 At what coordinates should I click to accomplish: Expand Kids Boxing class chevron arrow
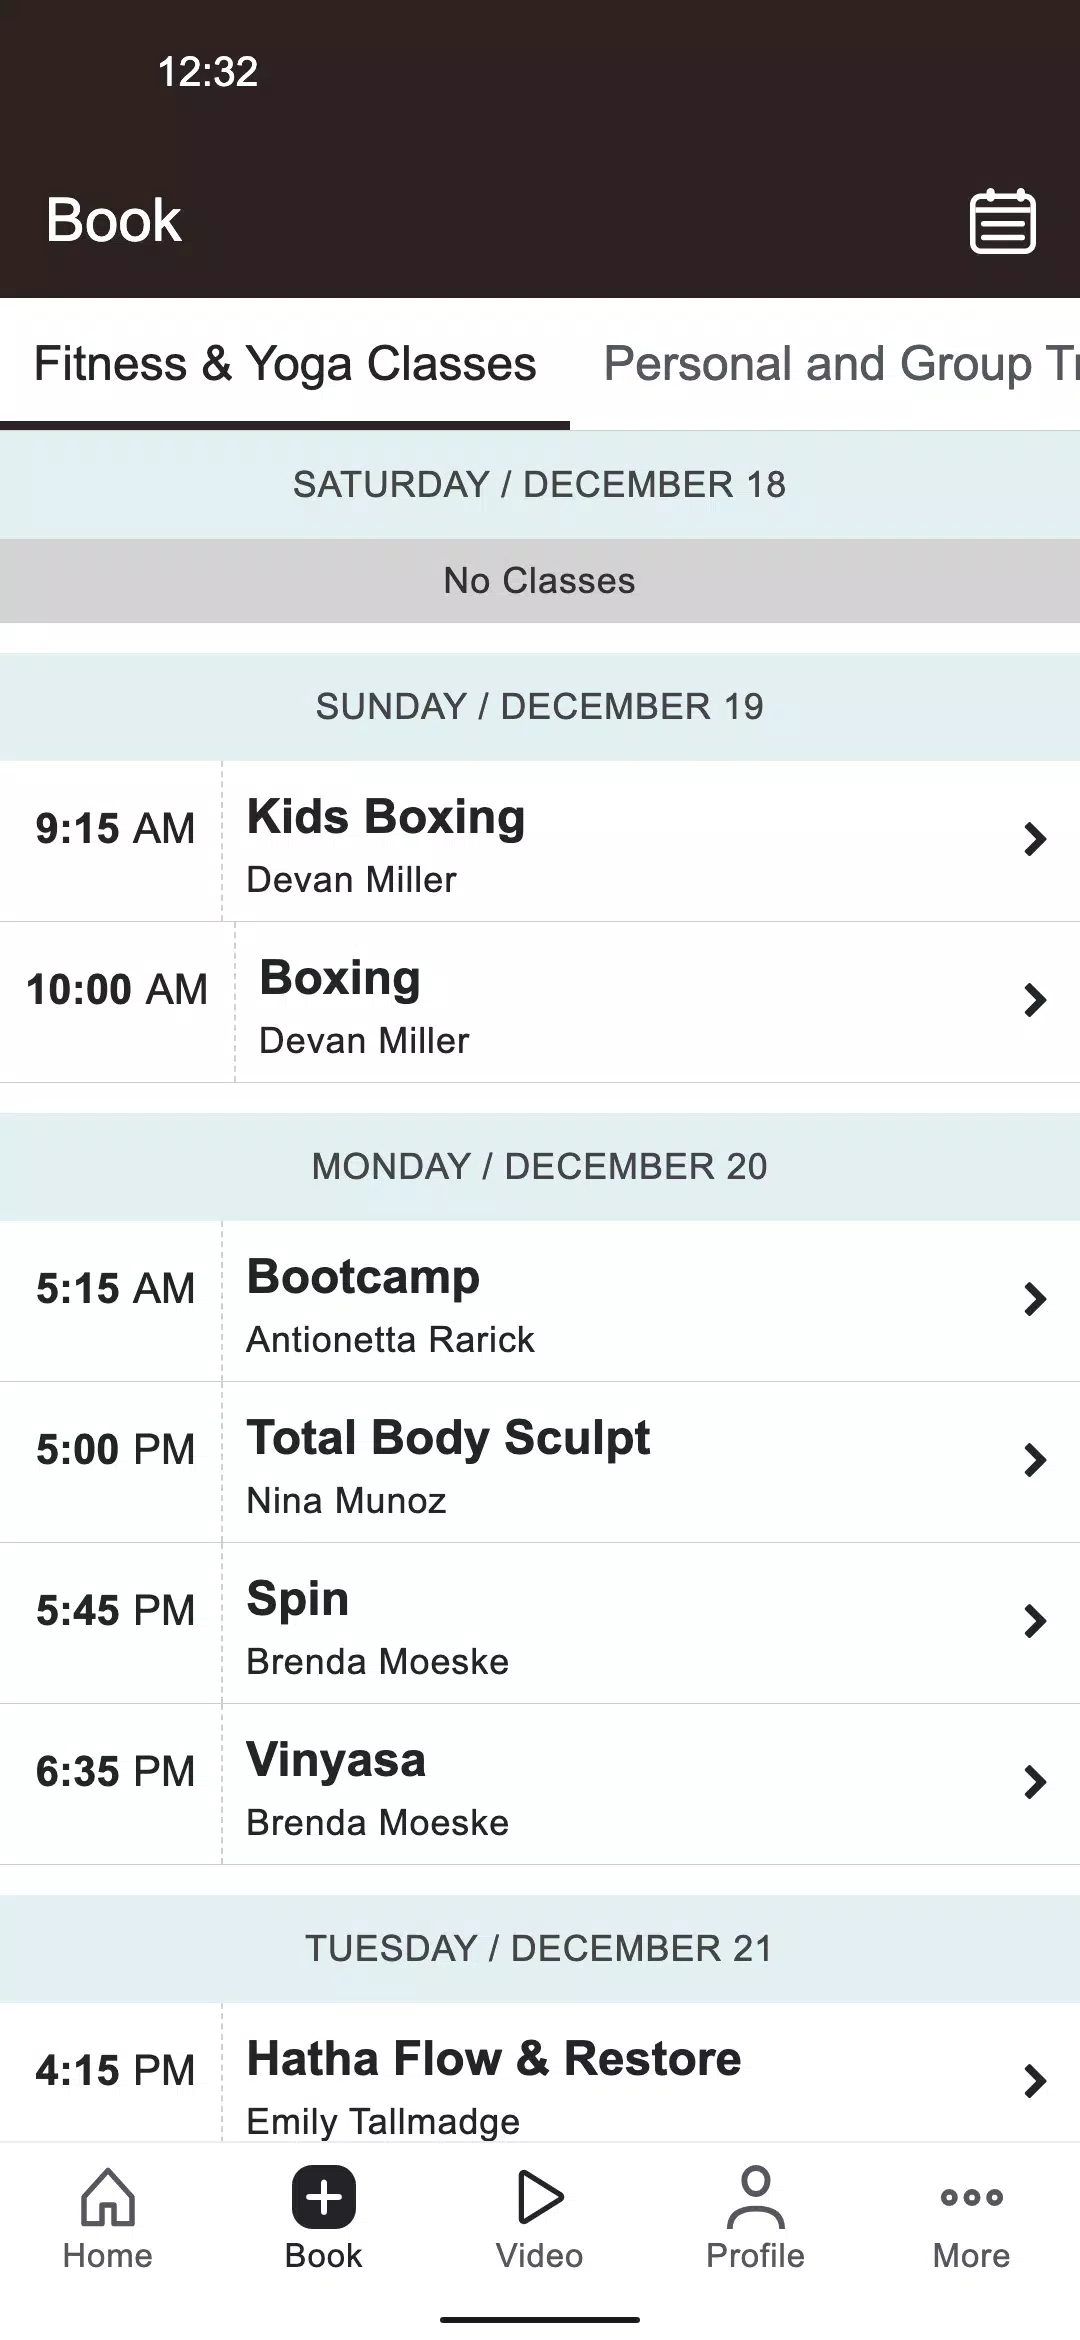tap(1035, 839)
